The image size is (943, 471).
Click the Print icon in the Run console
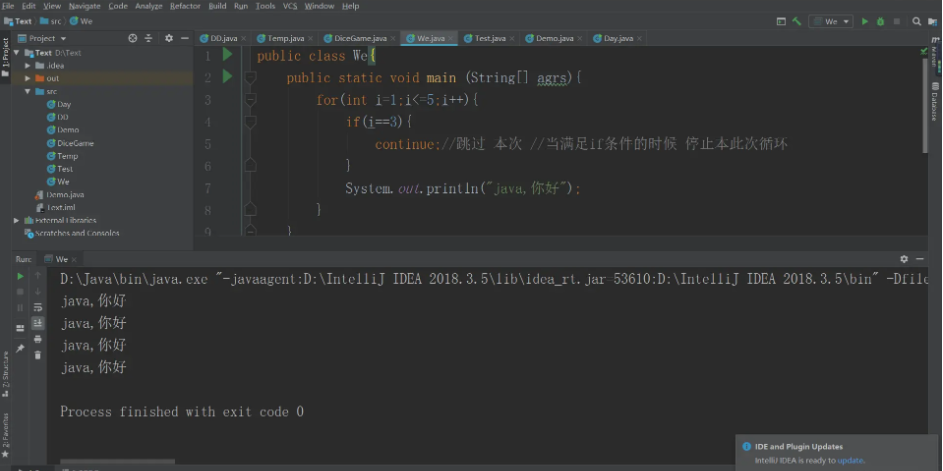(x=38, y=339)
